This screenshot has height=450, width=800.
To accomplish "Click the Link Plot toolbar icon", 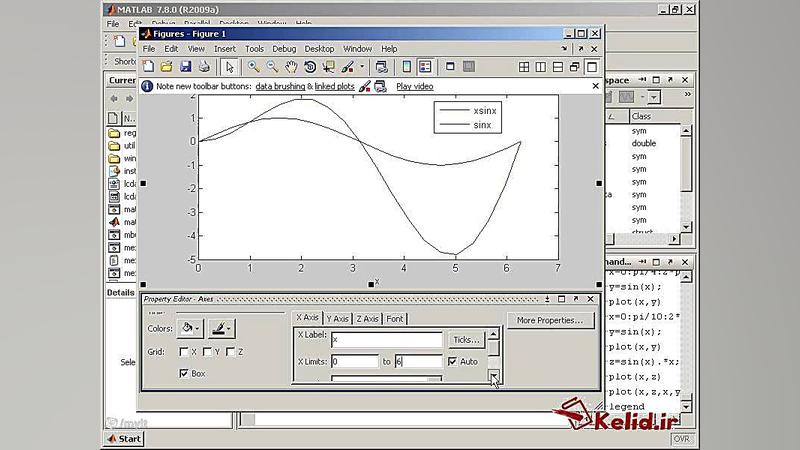I will click(x=381, y=67).
